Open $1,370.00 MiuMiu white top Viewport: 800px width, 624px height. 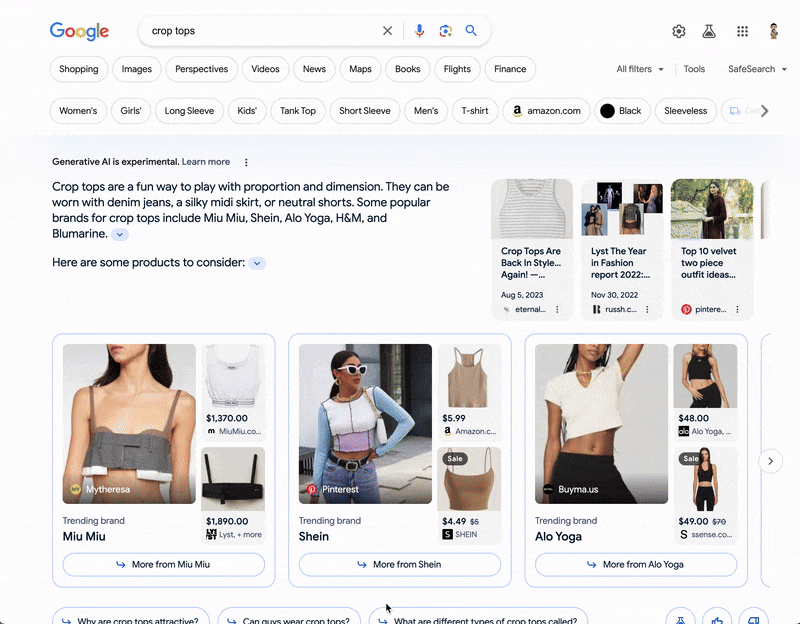pos(233,391)
